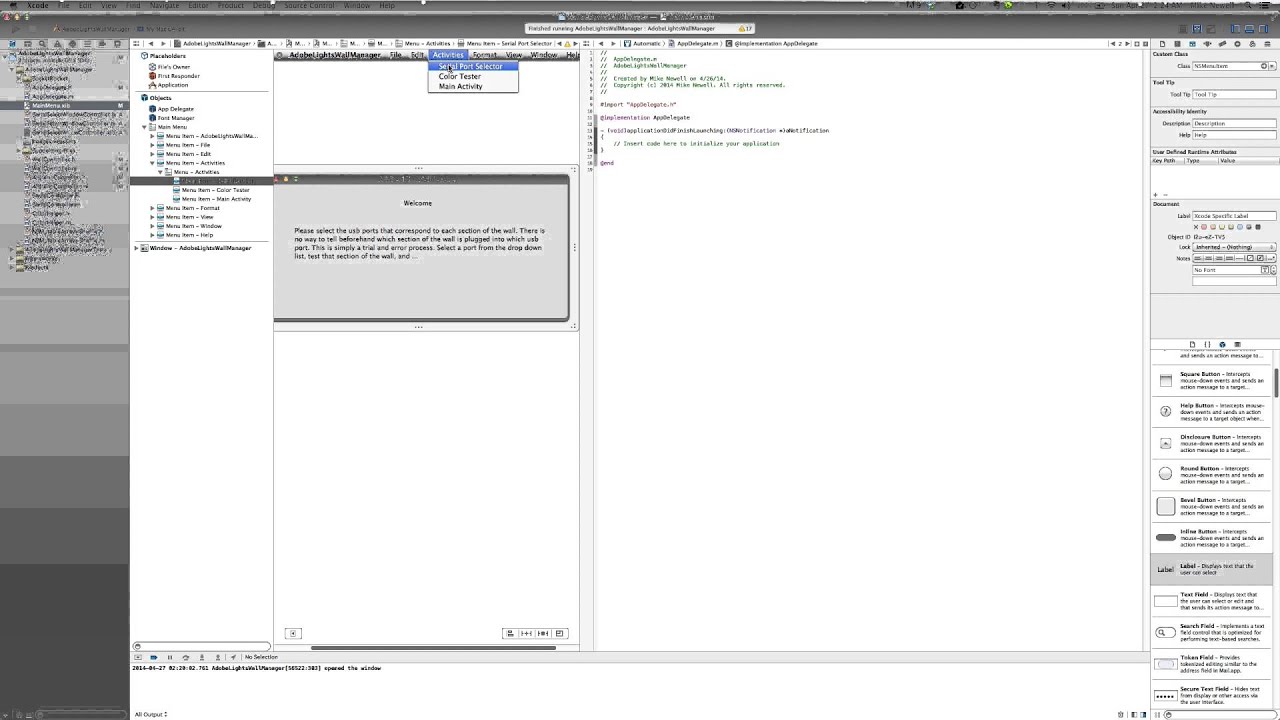
Task: Click the Xcode Specific Label field
Action: [1234, 216]
